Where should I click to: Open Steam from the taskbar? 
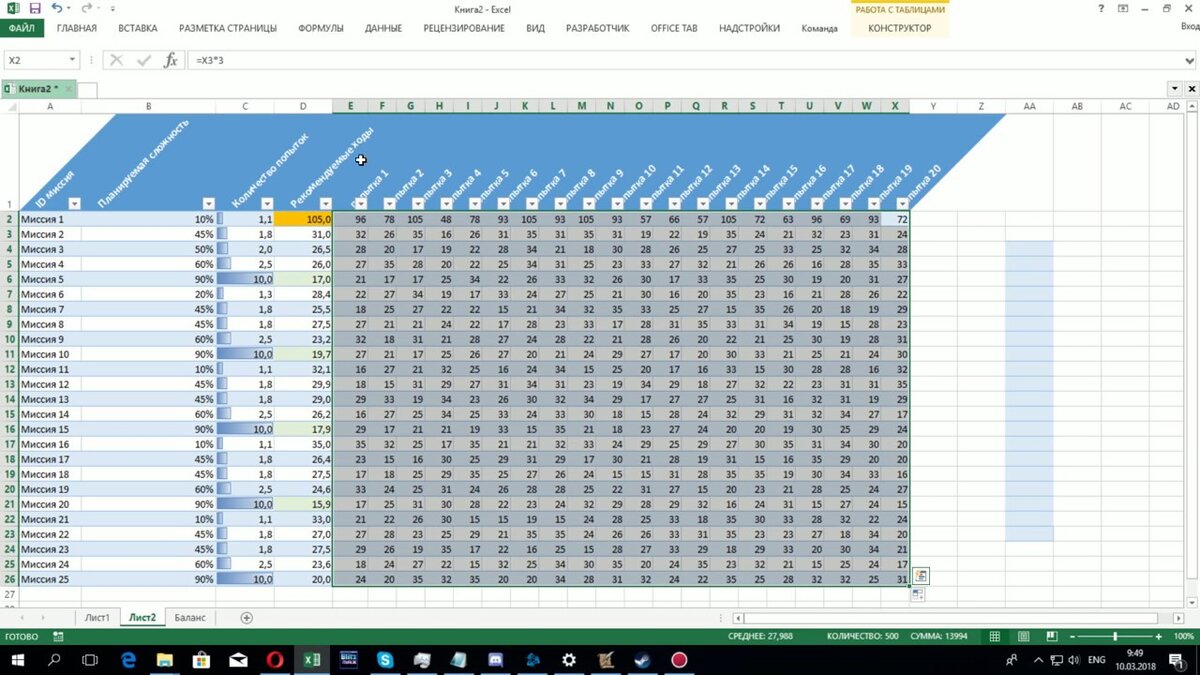642,660
